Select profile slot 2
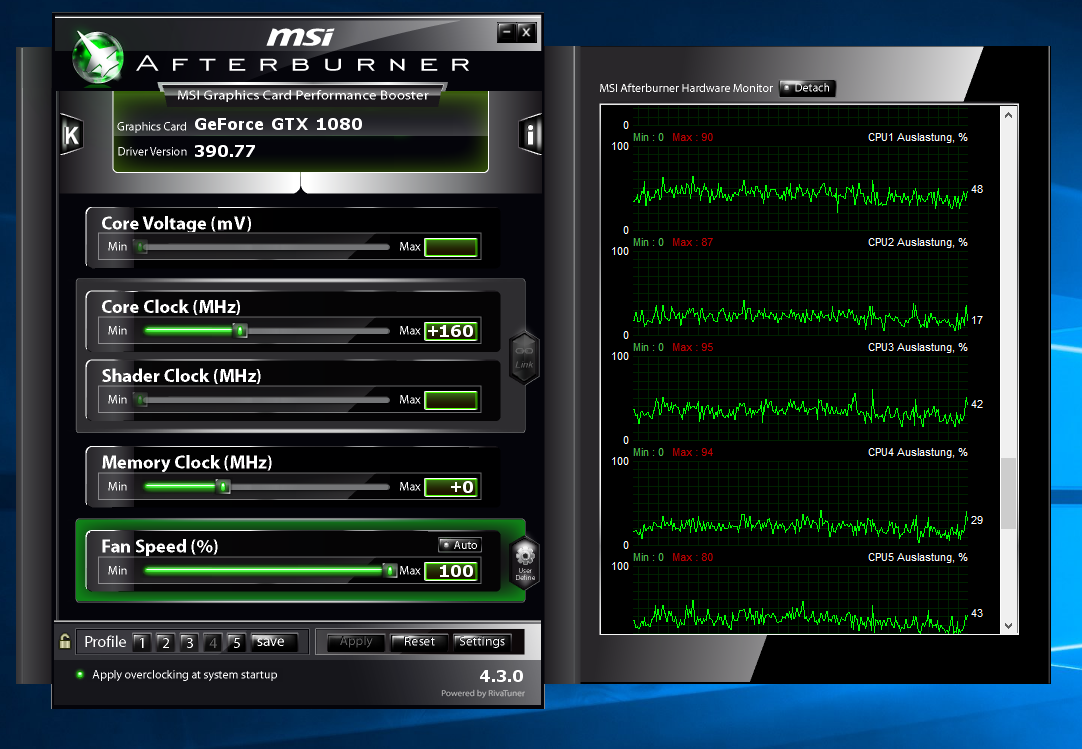The width and height of the screenshot is (1082, 749). (x=166, y=643)
